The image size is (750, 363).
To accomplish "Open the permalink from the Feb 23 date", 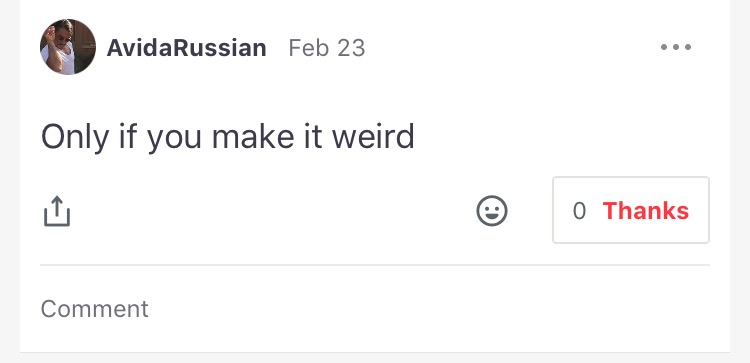I will [327, 48].
